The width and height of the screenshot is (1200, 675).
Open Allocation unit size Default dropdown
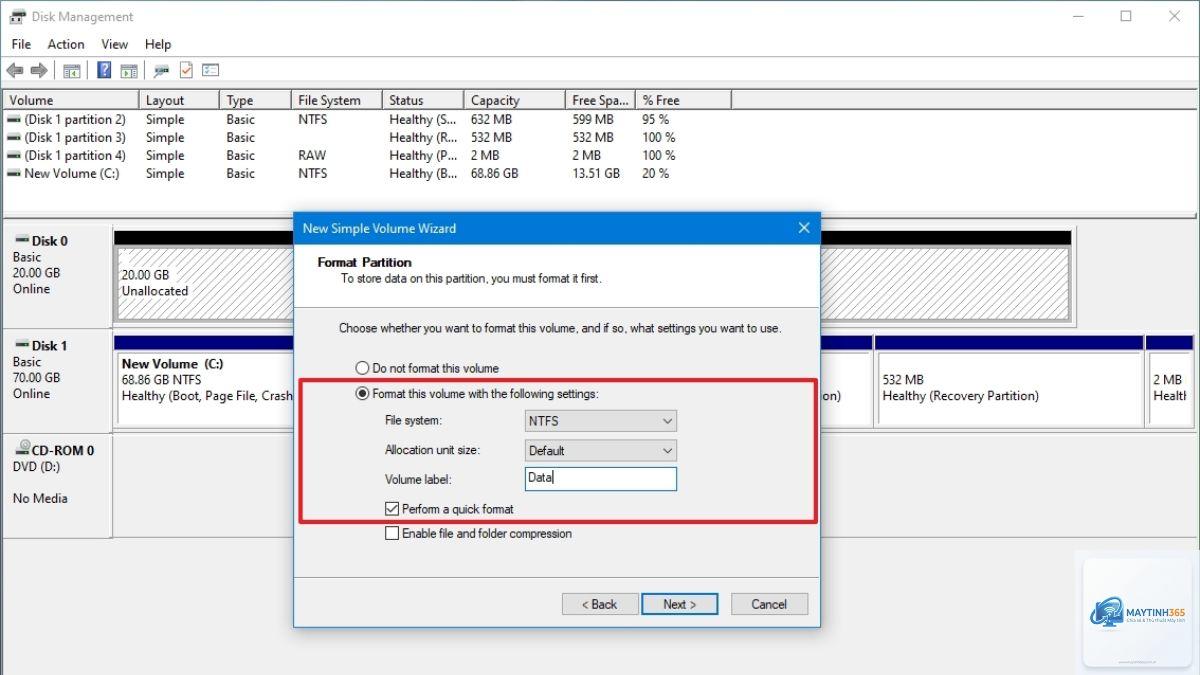tap(601, 450)
